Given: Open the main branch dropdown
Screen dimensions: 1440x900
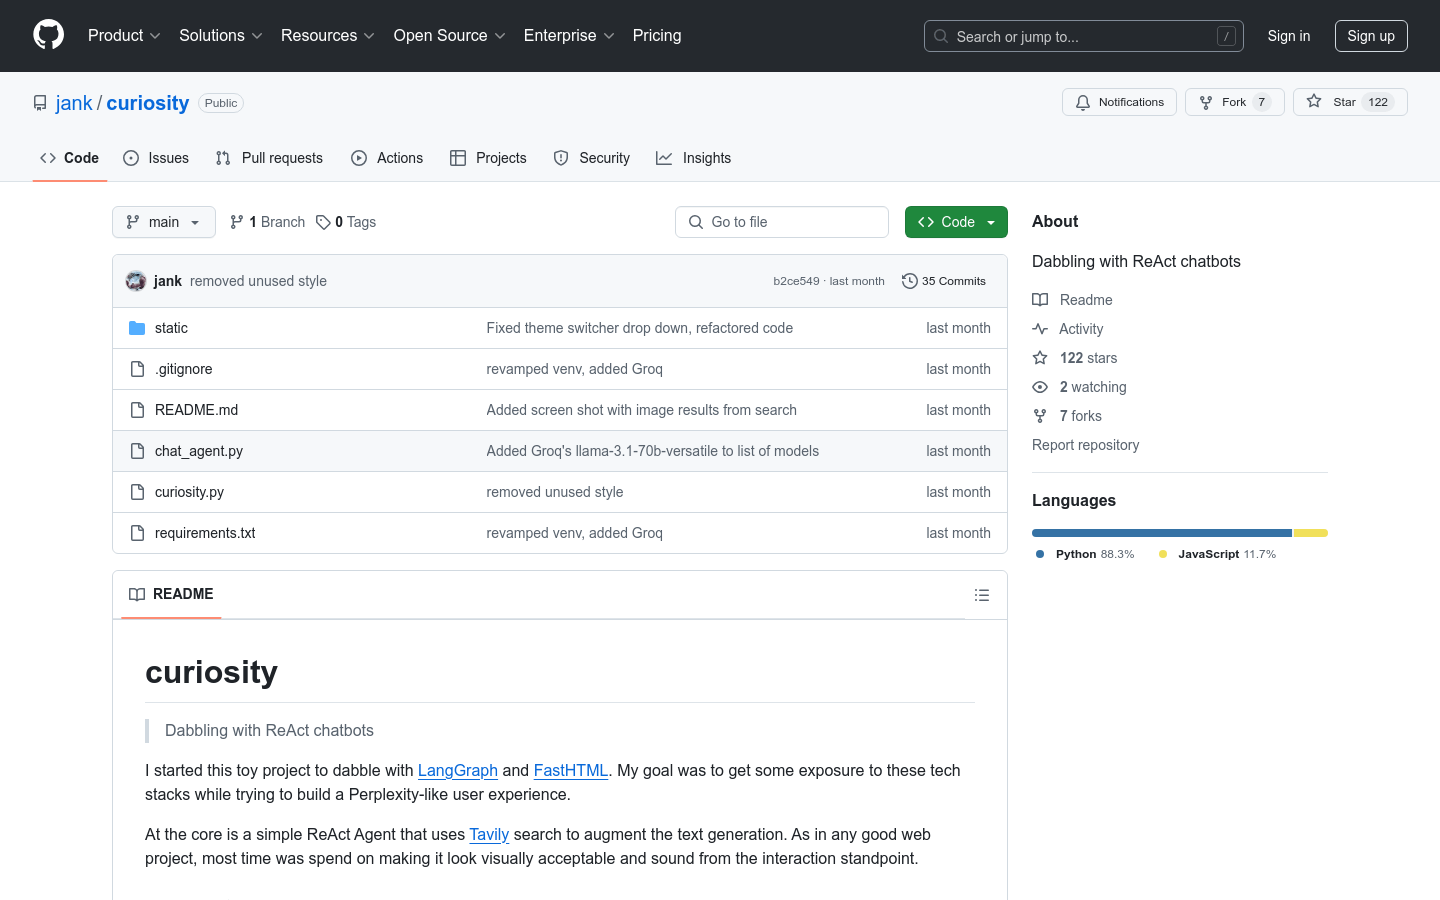Looking at the screenshot, I should point(164,222).
